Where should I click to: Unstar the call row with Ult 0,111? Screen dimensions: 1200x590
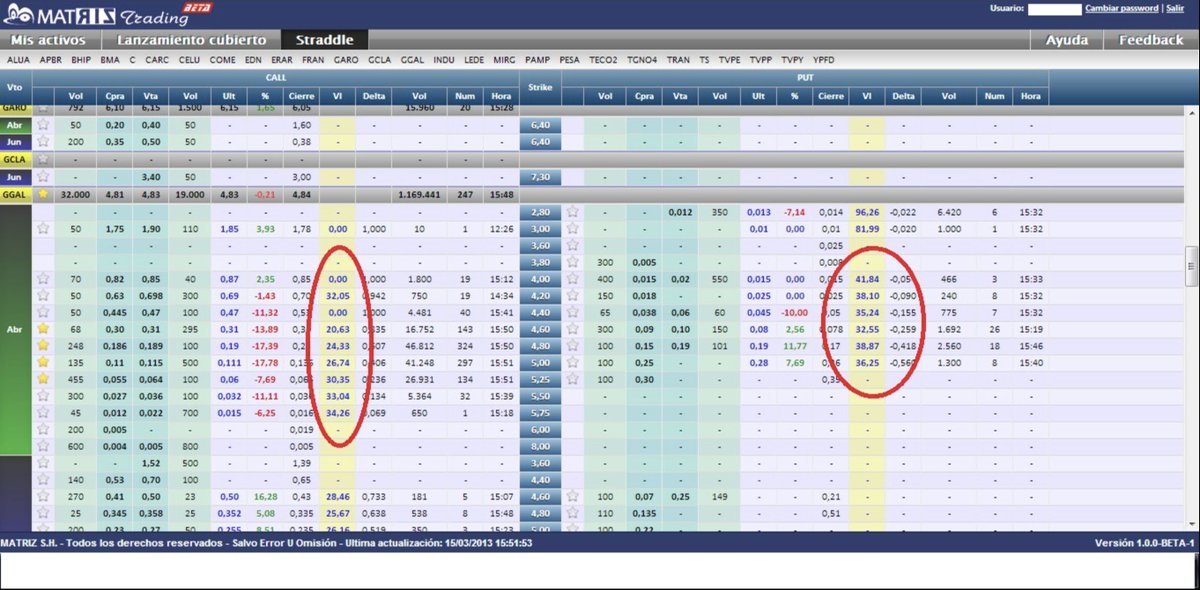43,362
